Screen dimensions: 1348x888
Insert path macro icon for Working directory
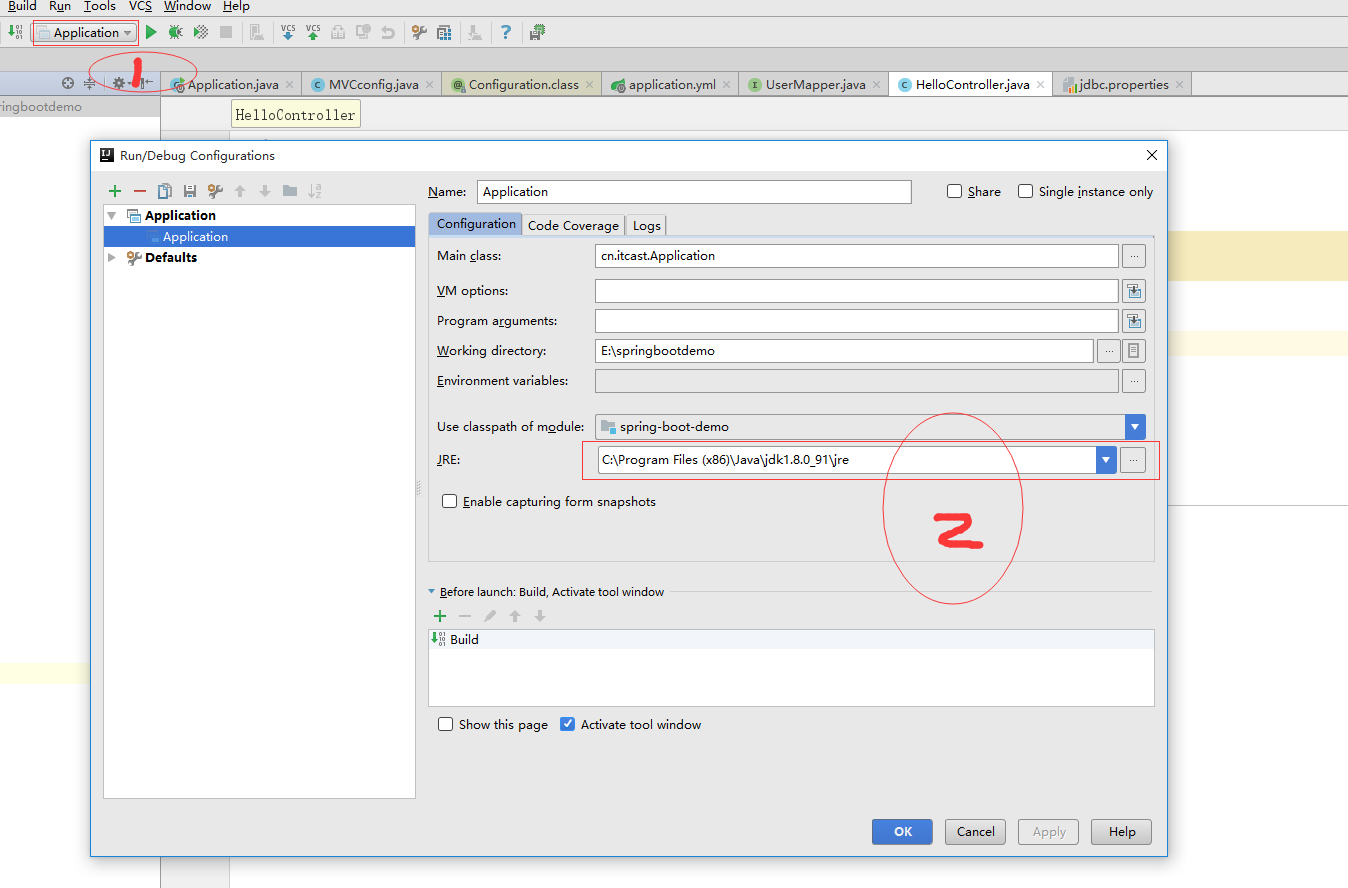[x=1134, y=351]
